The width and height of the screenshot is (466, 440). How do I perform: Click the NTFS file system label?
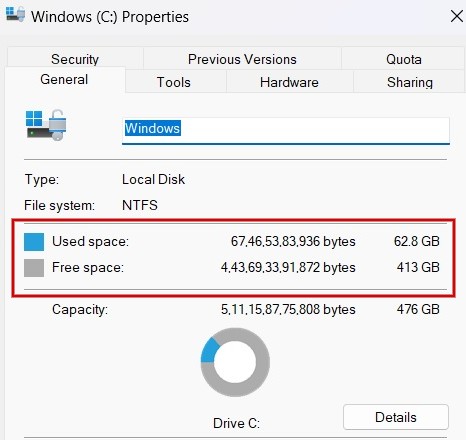tap(140, 205)
